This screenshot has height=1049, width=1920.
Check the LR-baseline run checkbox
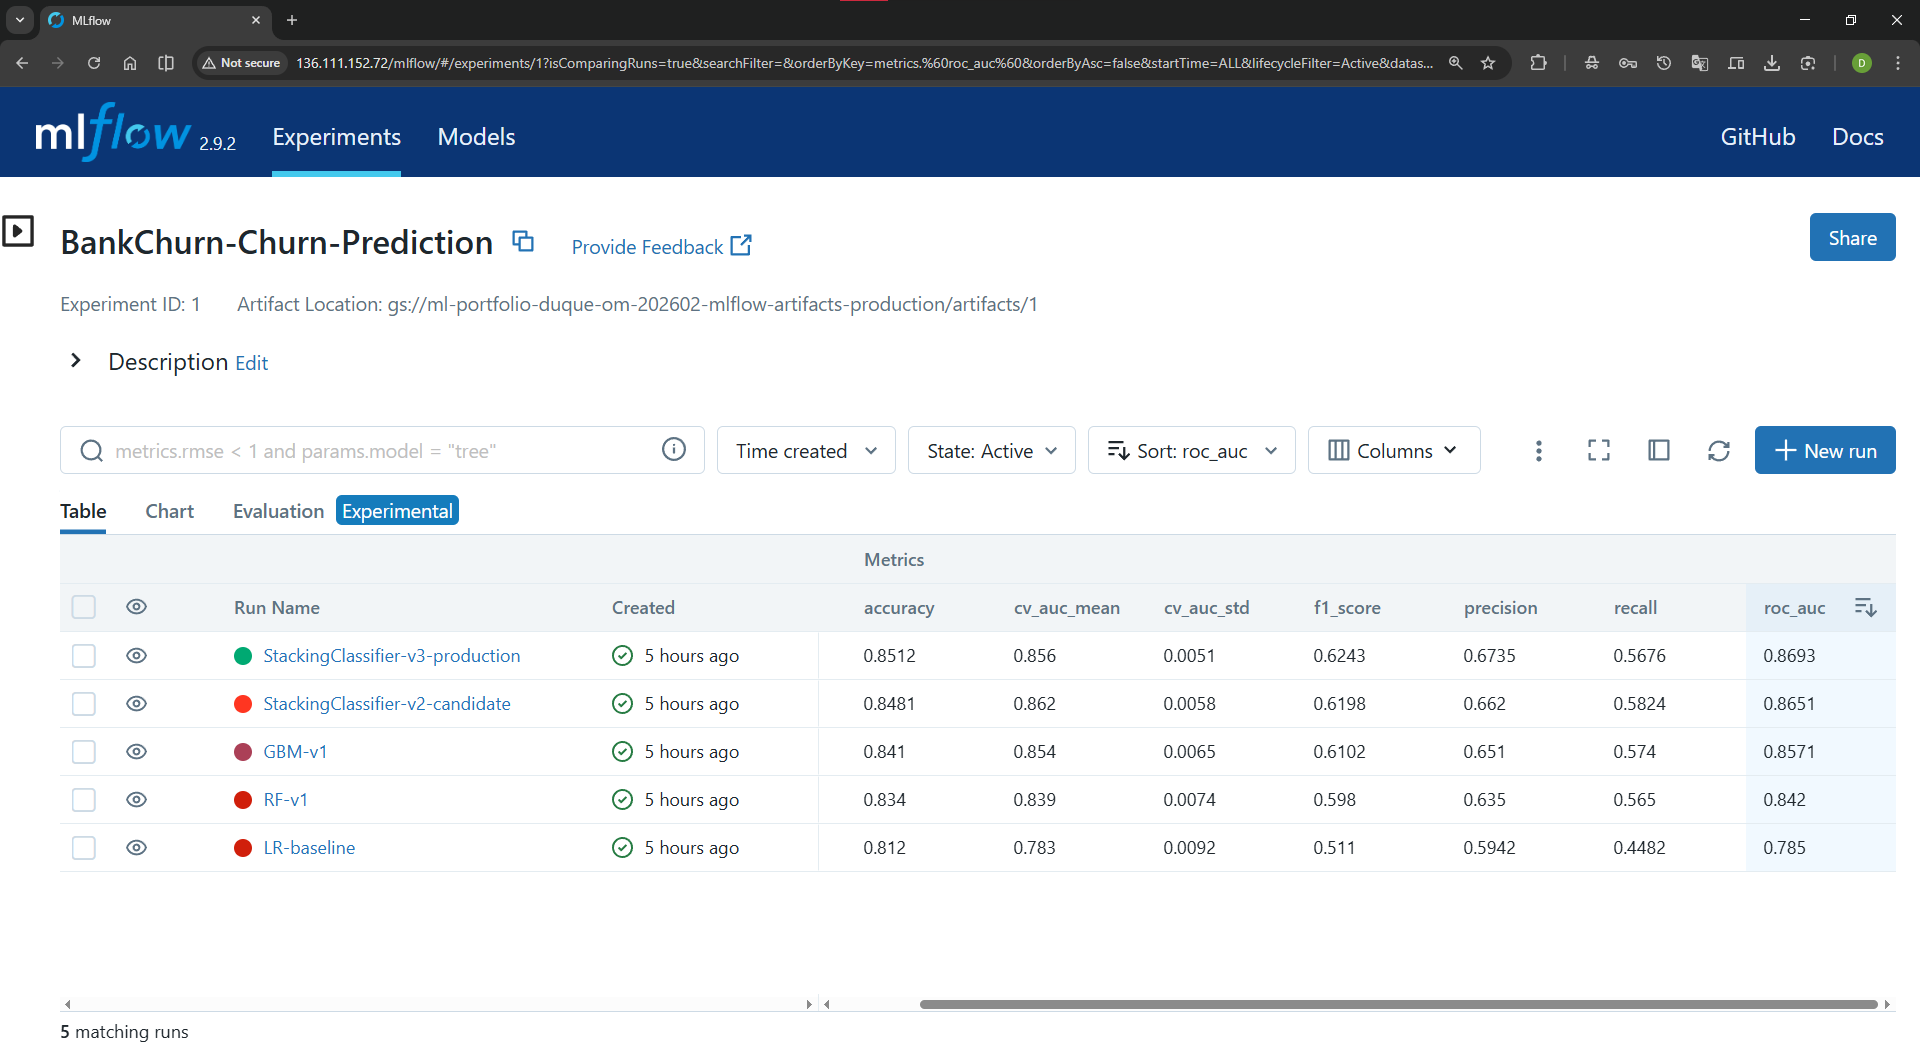pyautogui.click(x=84, y=848)
